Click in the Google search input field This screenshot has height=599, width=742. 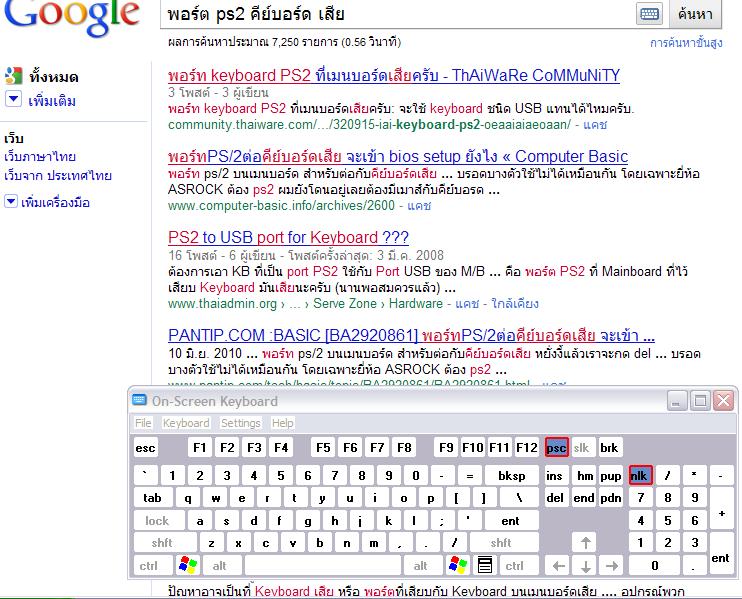398,14
